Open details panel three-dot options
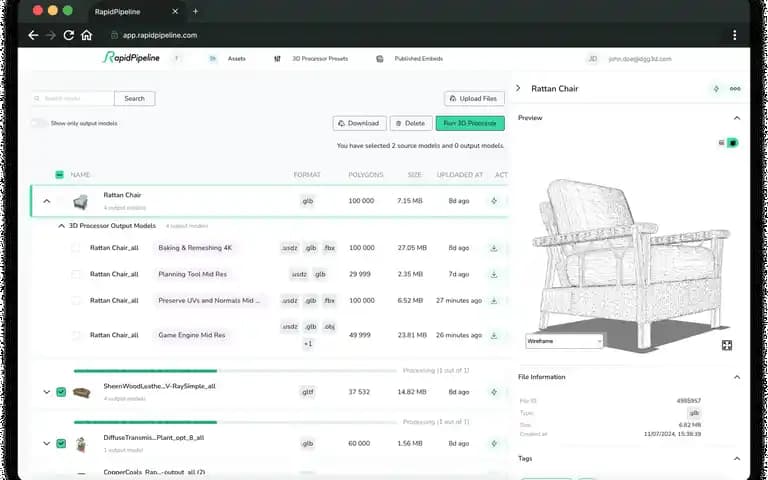 click(x=735, y=89)
